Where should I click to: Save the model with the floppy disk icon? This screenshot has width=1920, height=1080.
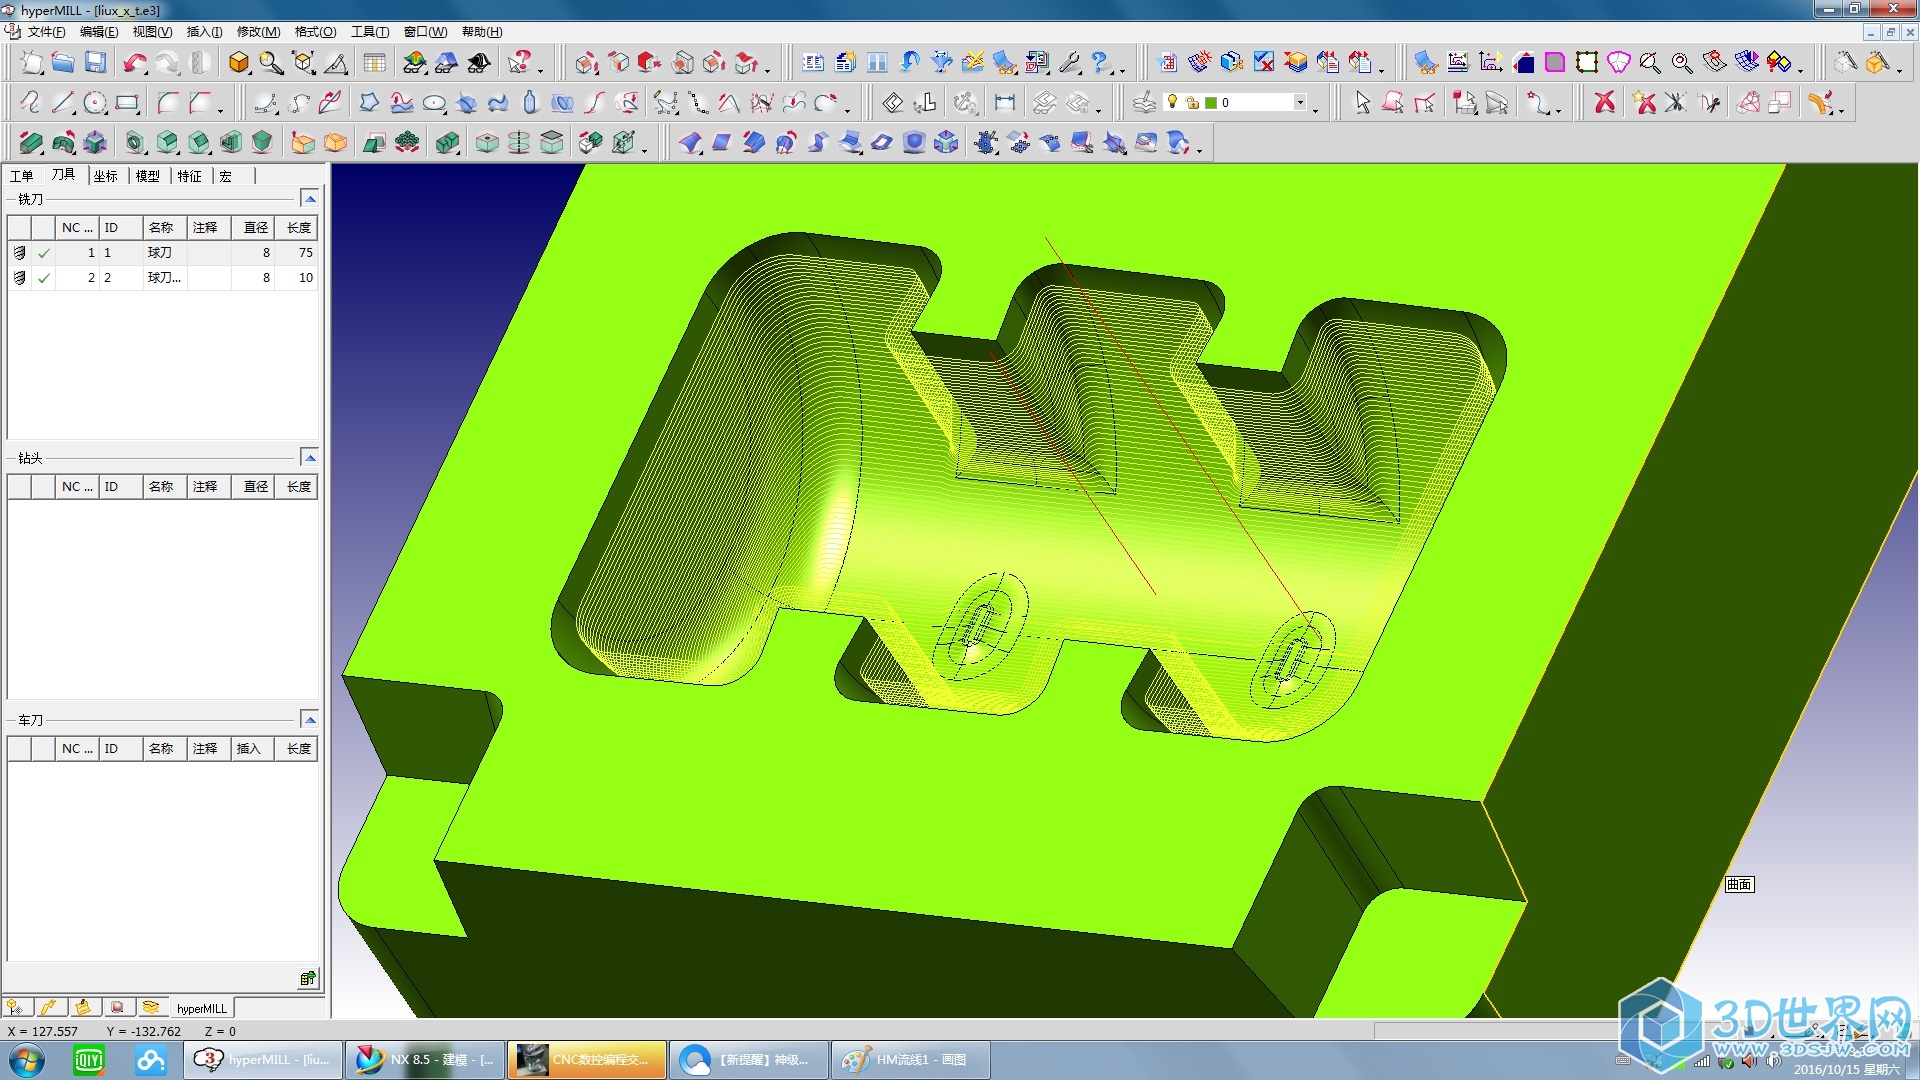tap(95, 63)
